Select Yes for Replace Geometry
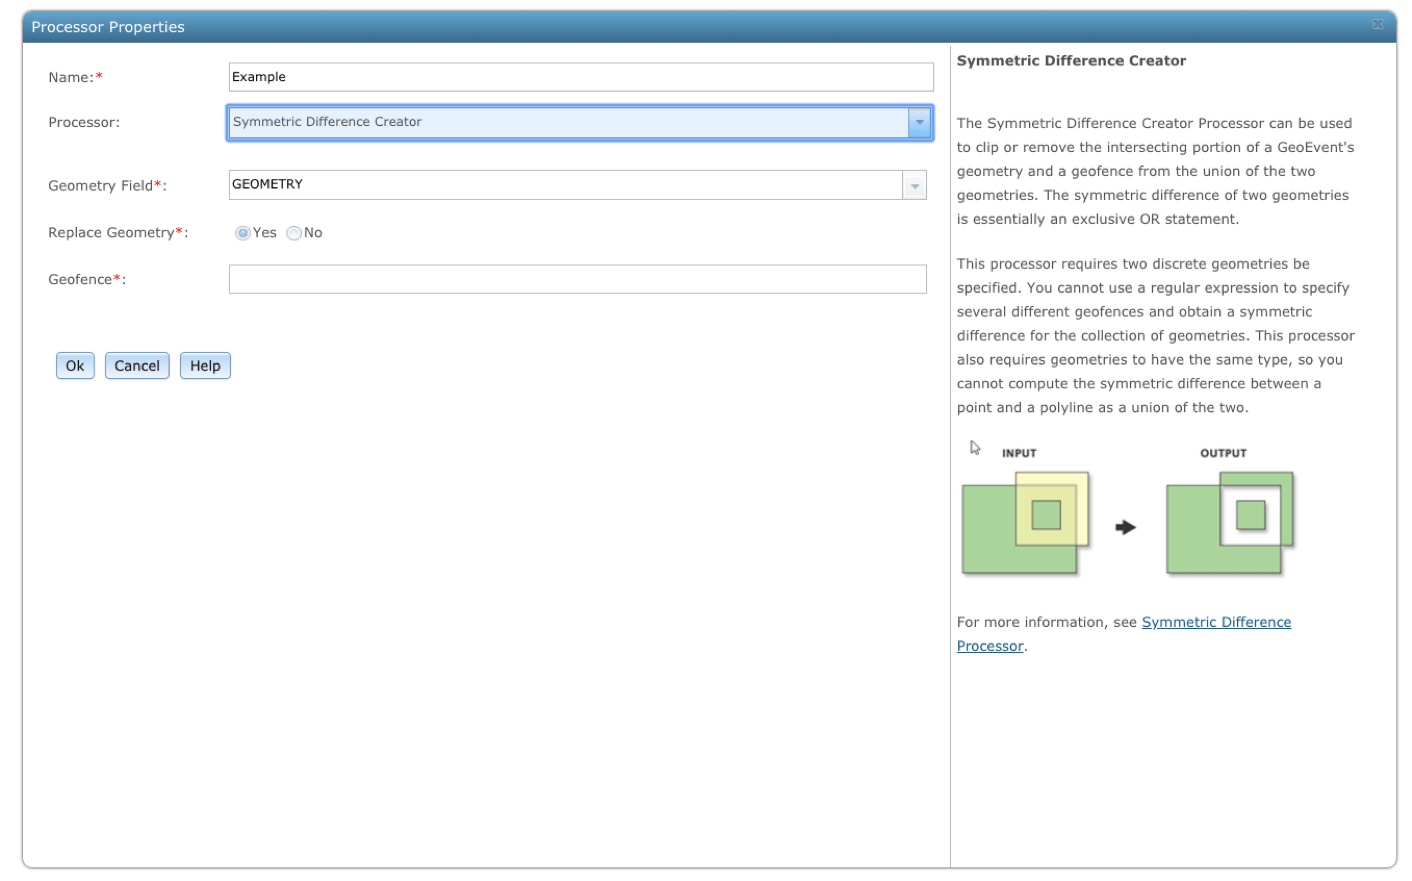The image size is (1412, 881). click(243, 232)
